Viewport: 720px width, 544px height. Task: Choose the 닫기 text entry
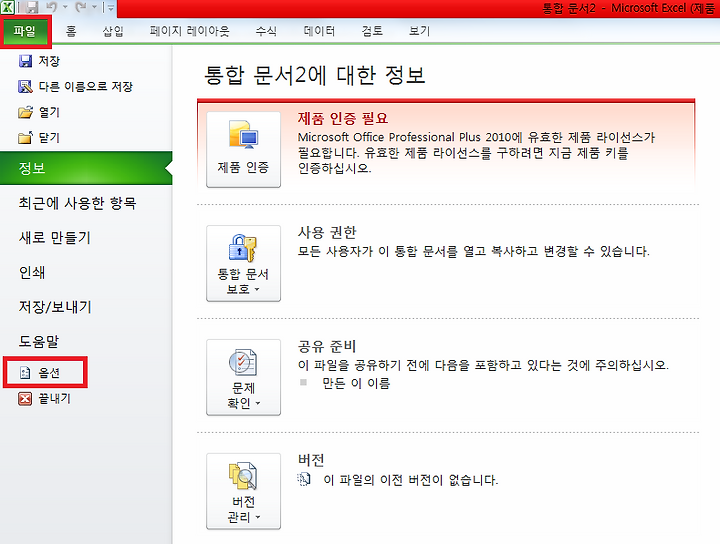tap(49, 137)
